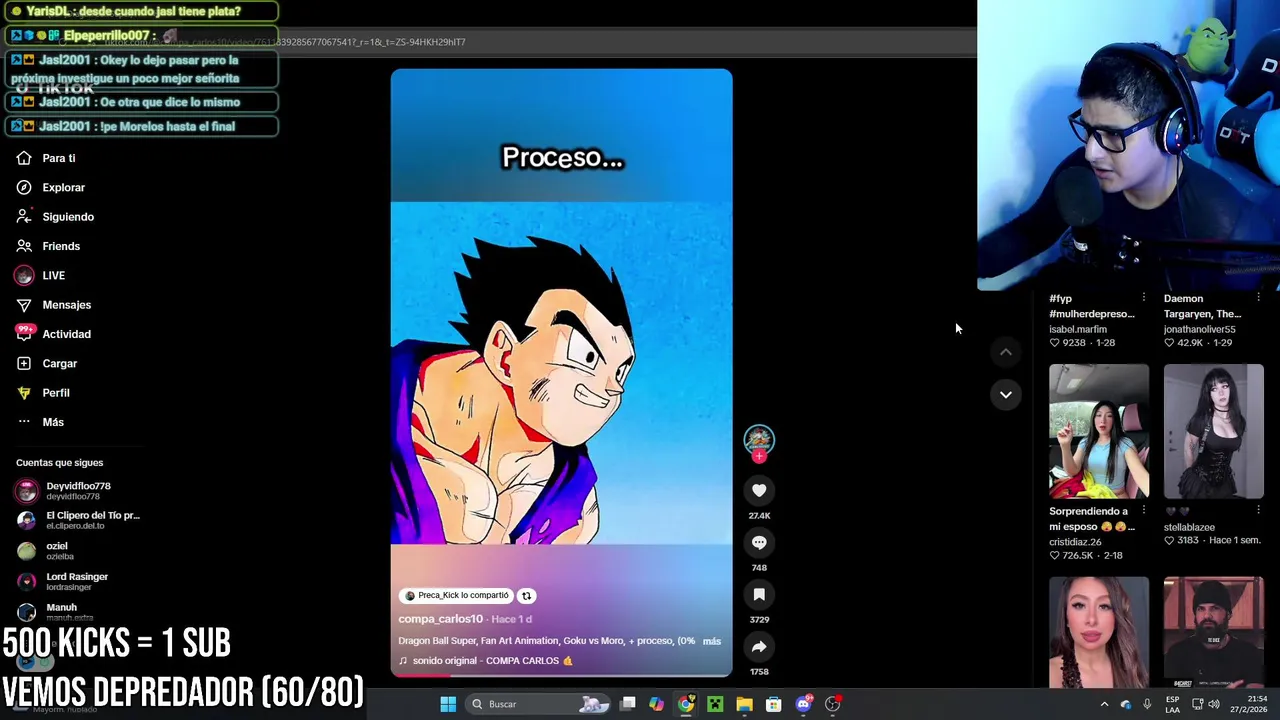This screenshot has width=1280, height=720.
Task: Open Minecraft from taskbar
Action: [x=715, y=704]
